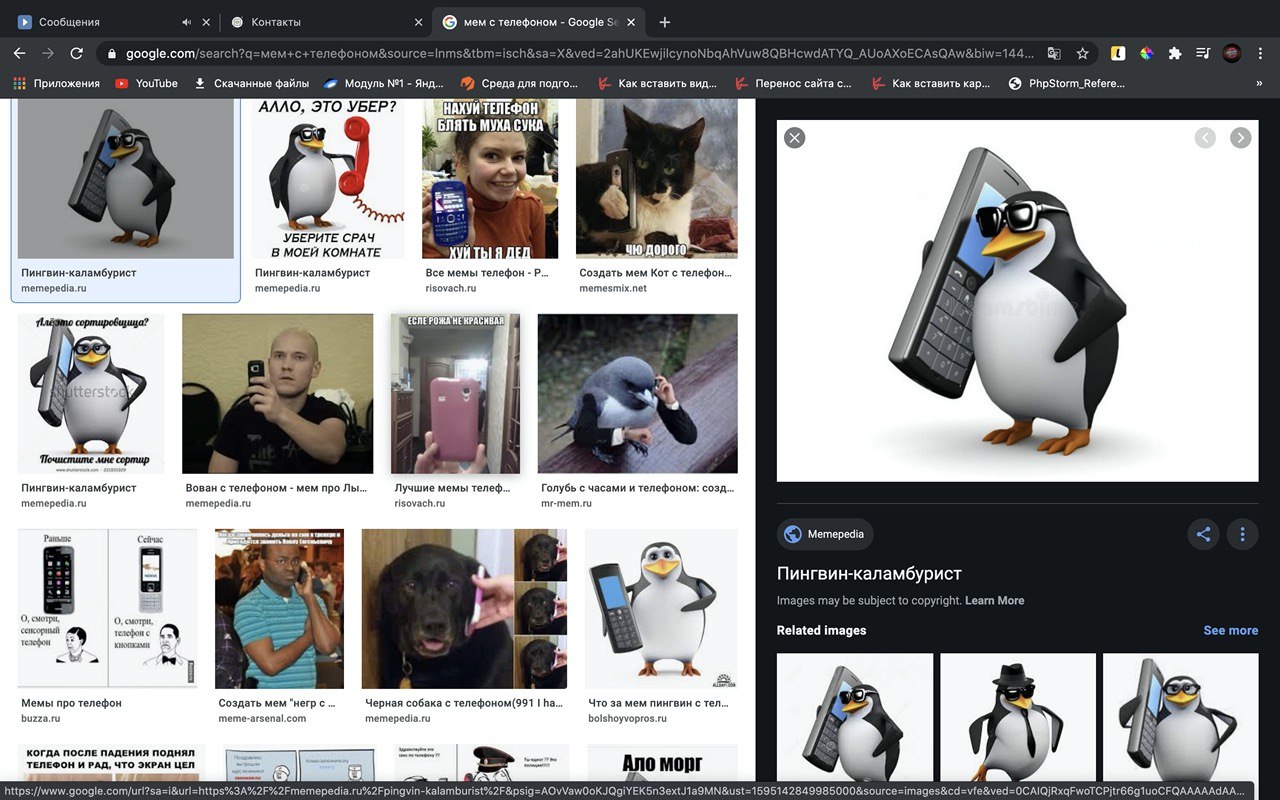The image size is (1280, 800).
Task: Reload the current page
Action: [x=76, y=53]
